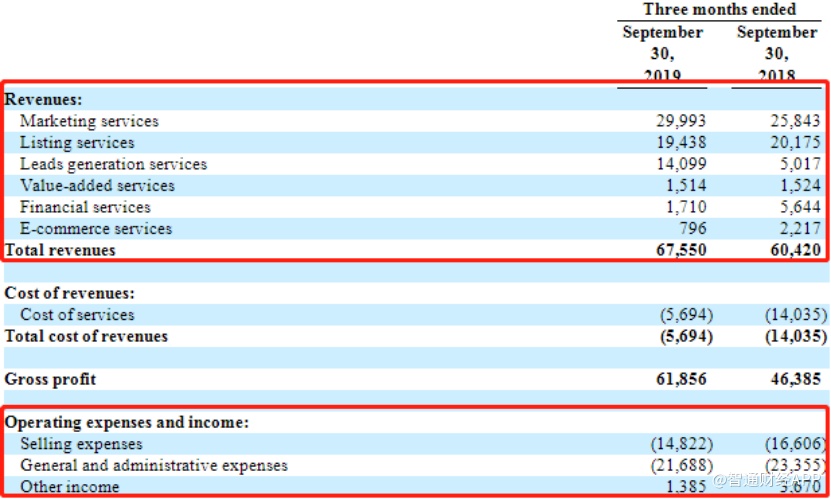Screen dimensions: 831x499
Task: Click the 60,420 Total revenues 2018 figure
Action: tap(795, 250)
